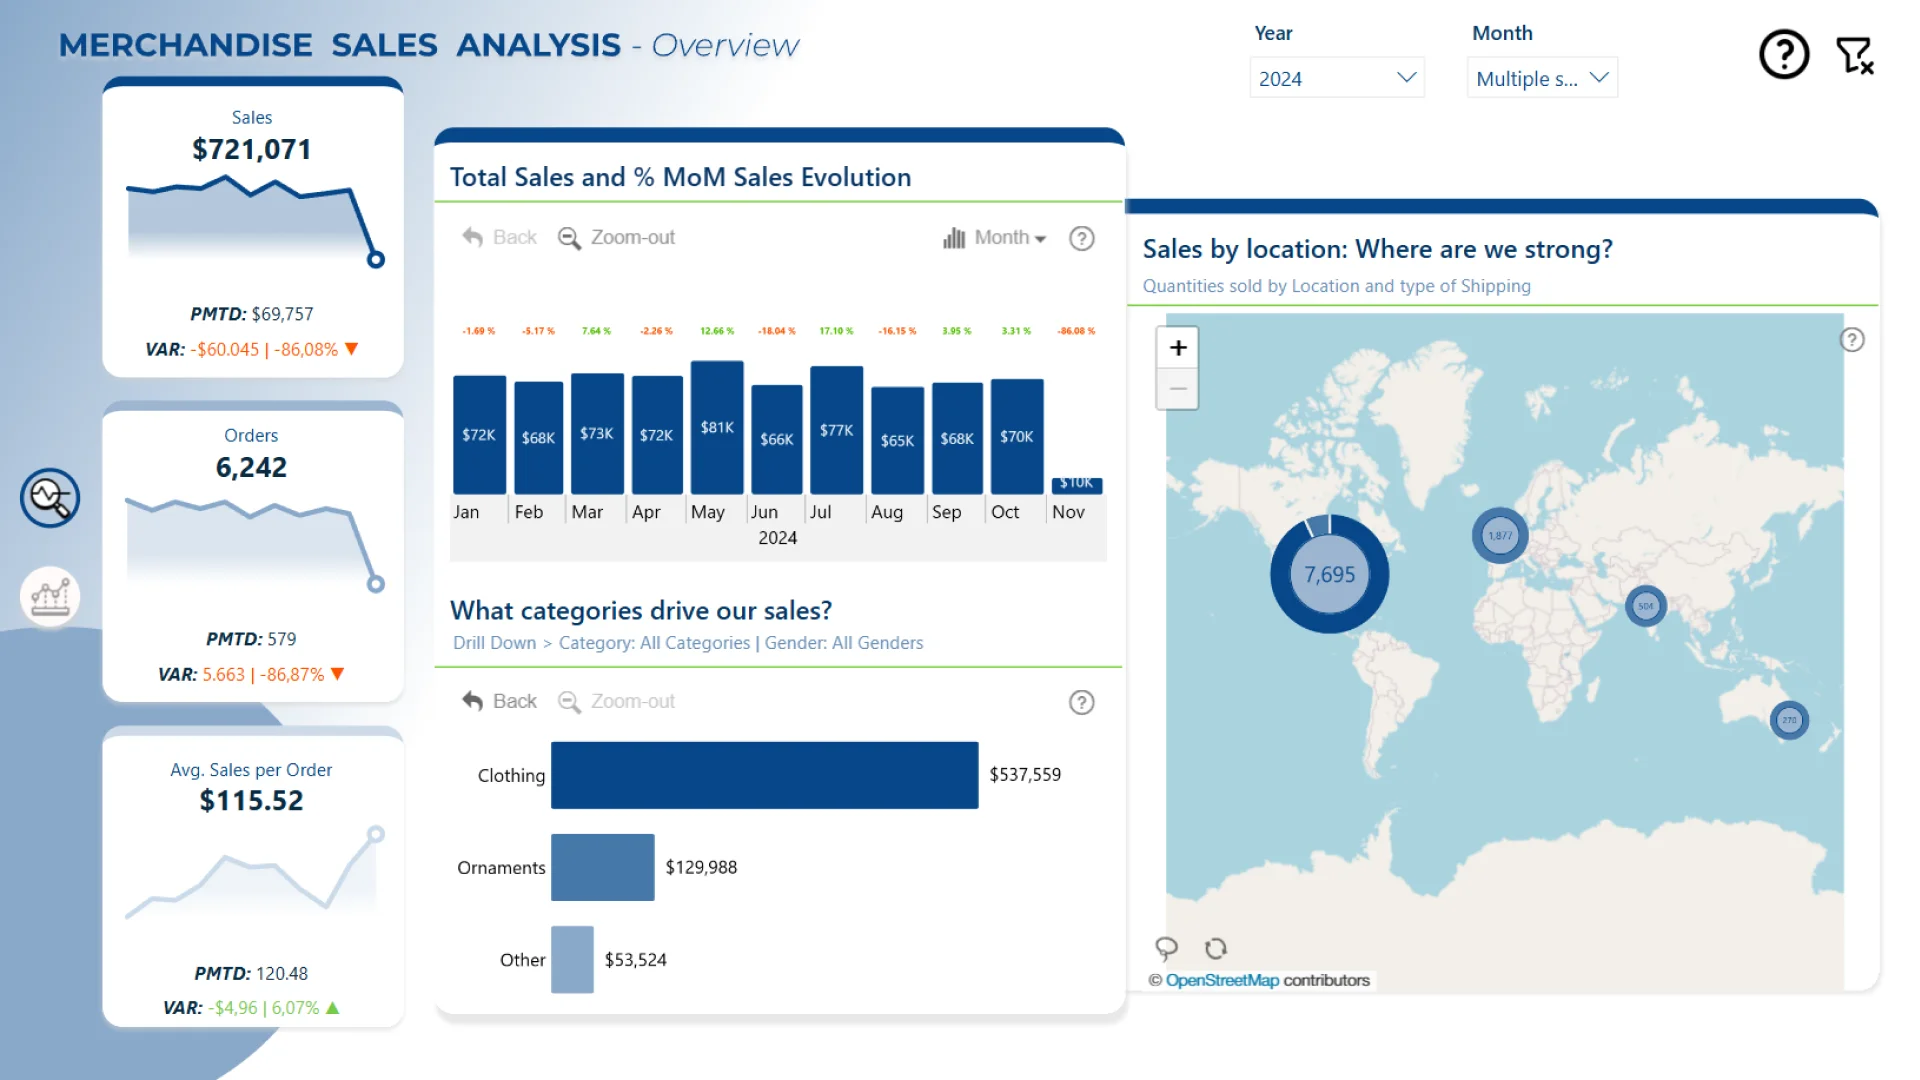The height and width of the screenshot is (1080, 1920).
Task: Click the clear filters funnel icon
Action: (x=1854, y=55)
